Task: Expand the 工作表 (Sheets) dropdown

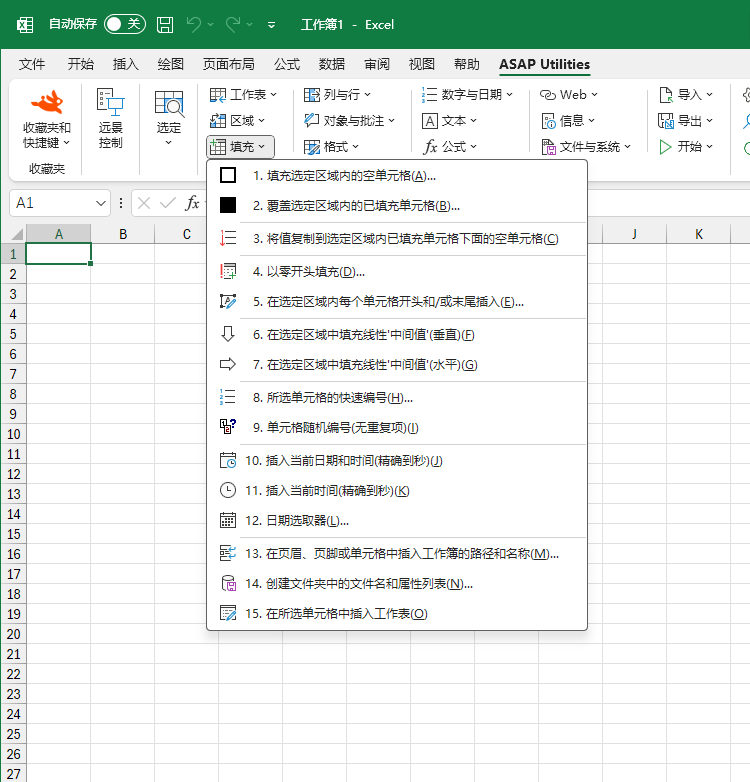Action: pyautogui.click(x=243, y=94)
